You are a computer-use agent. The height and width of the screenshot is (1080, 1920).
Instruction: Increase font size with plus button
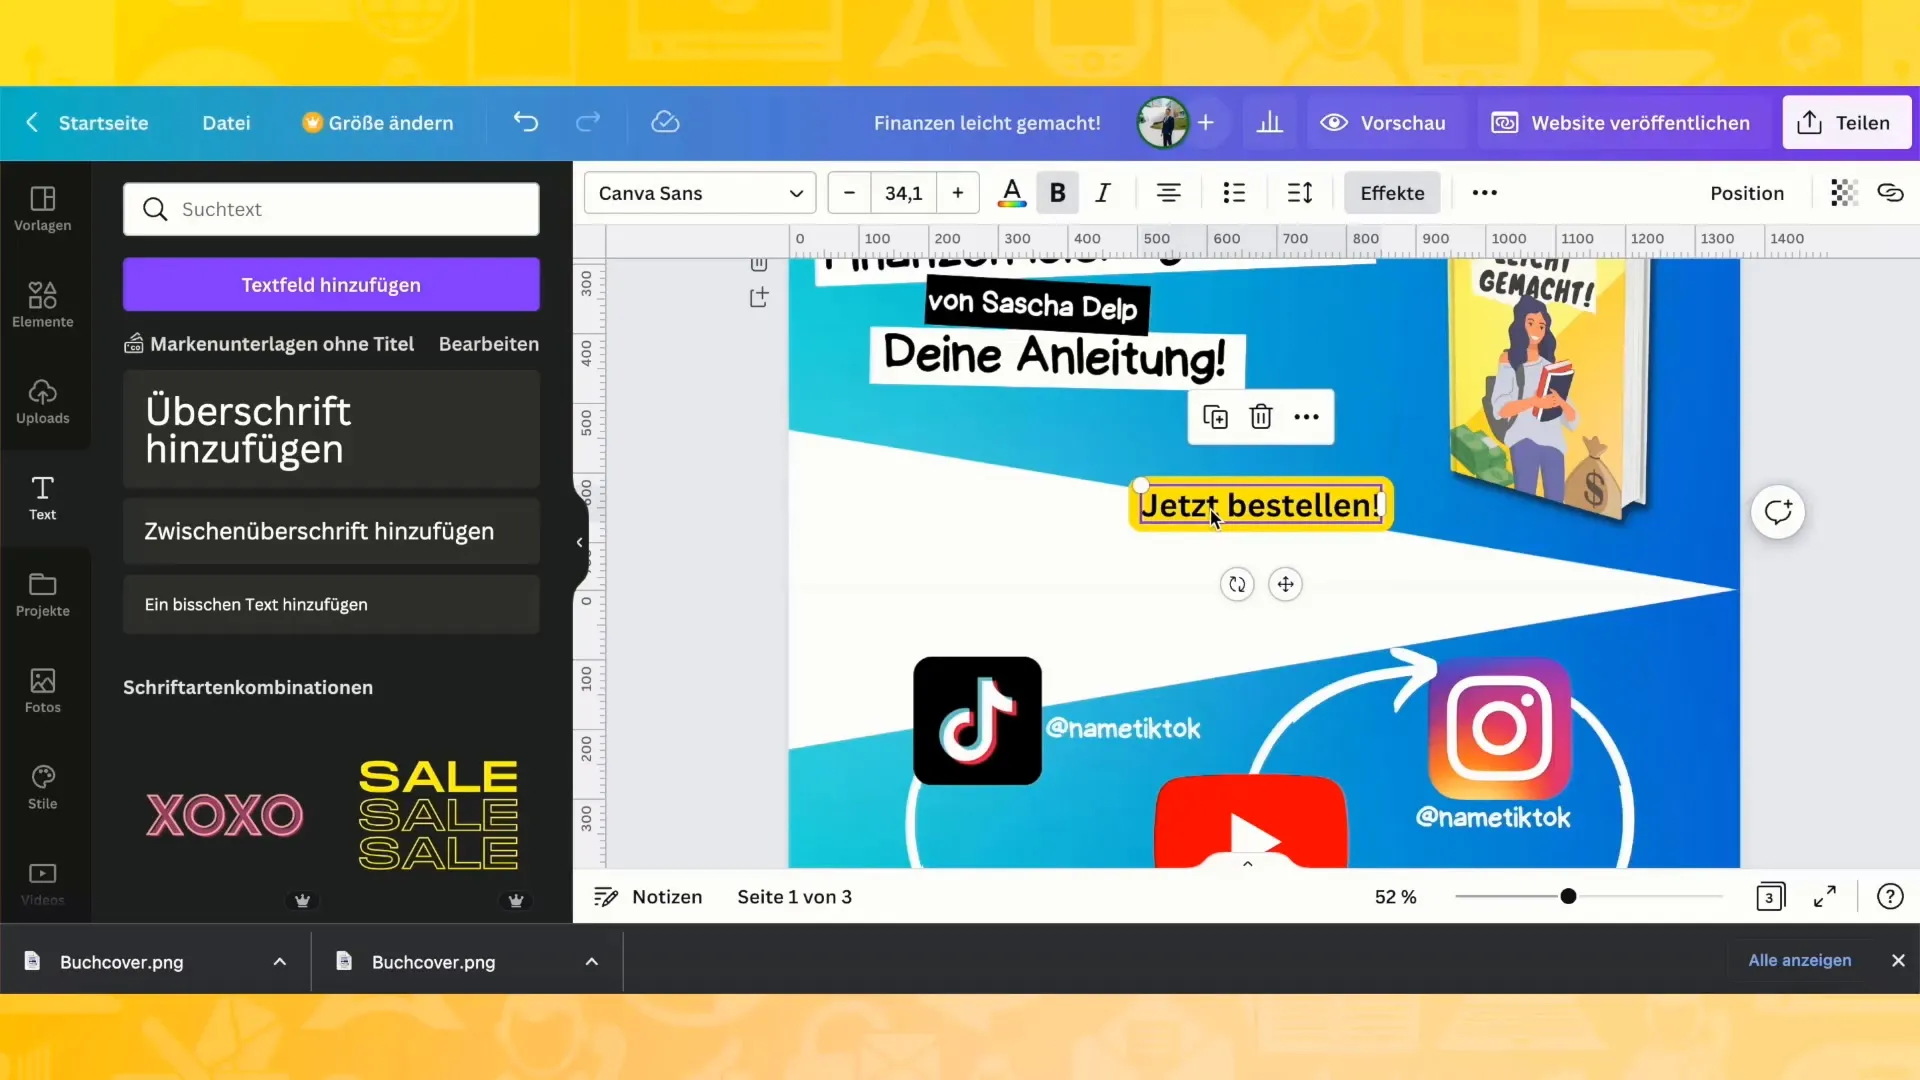pyautogui.click(x=957, y=193)
